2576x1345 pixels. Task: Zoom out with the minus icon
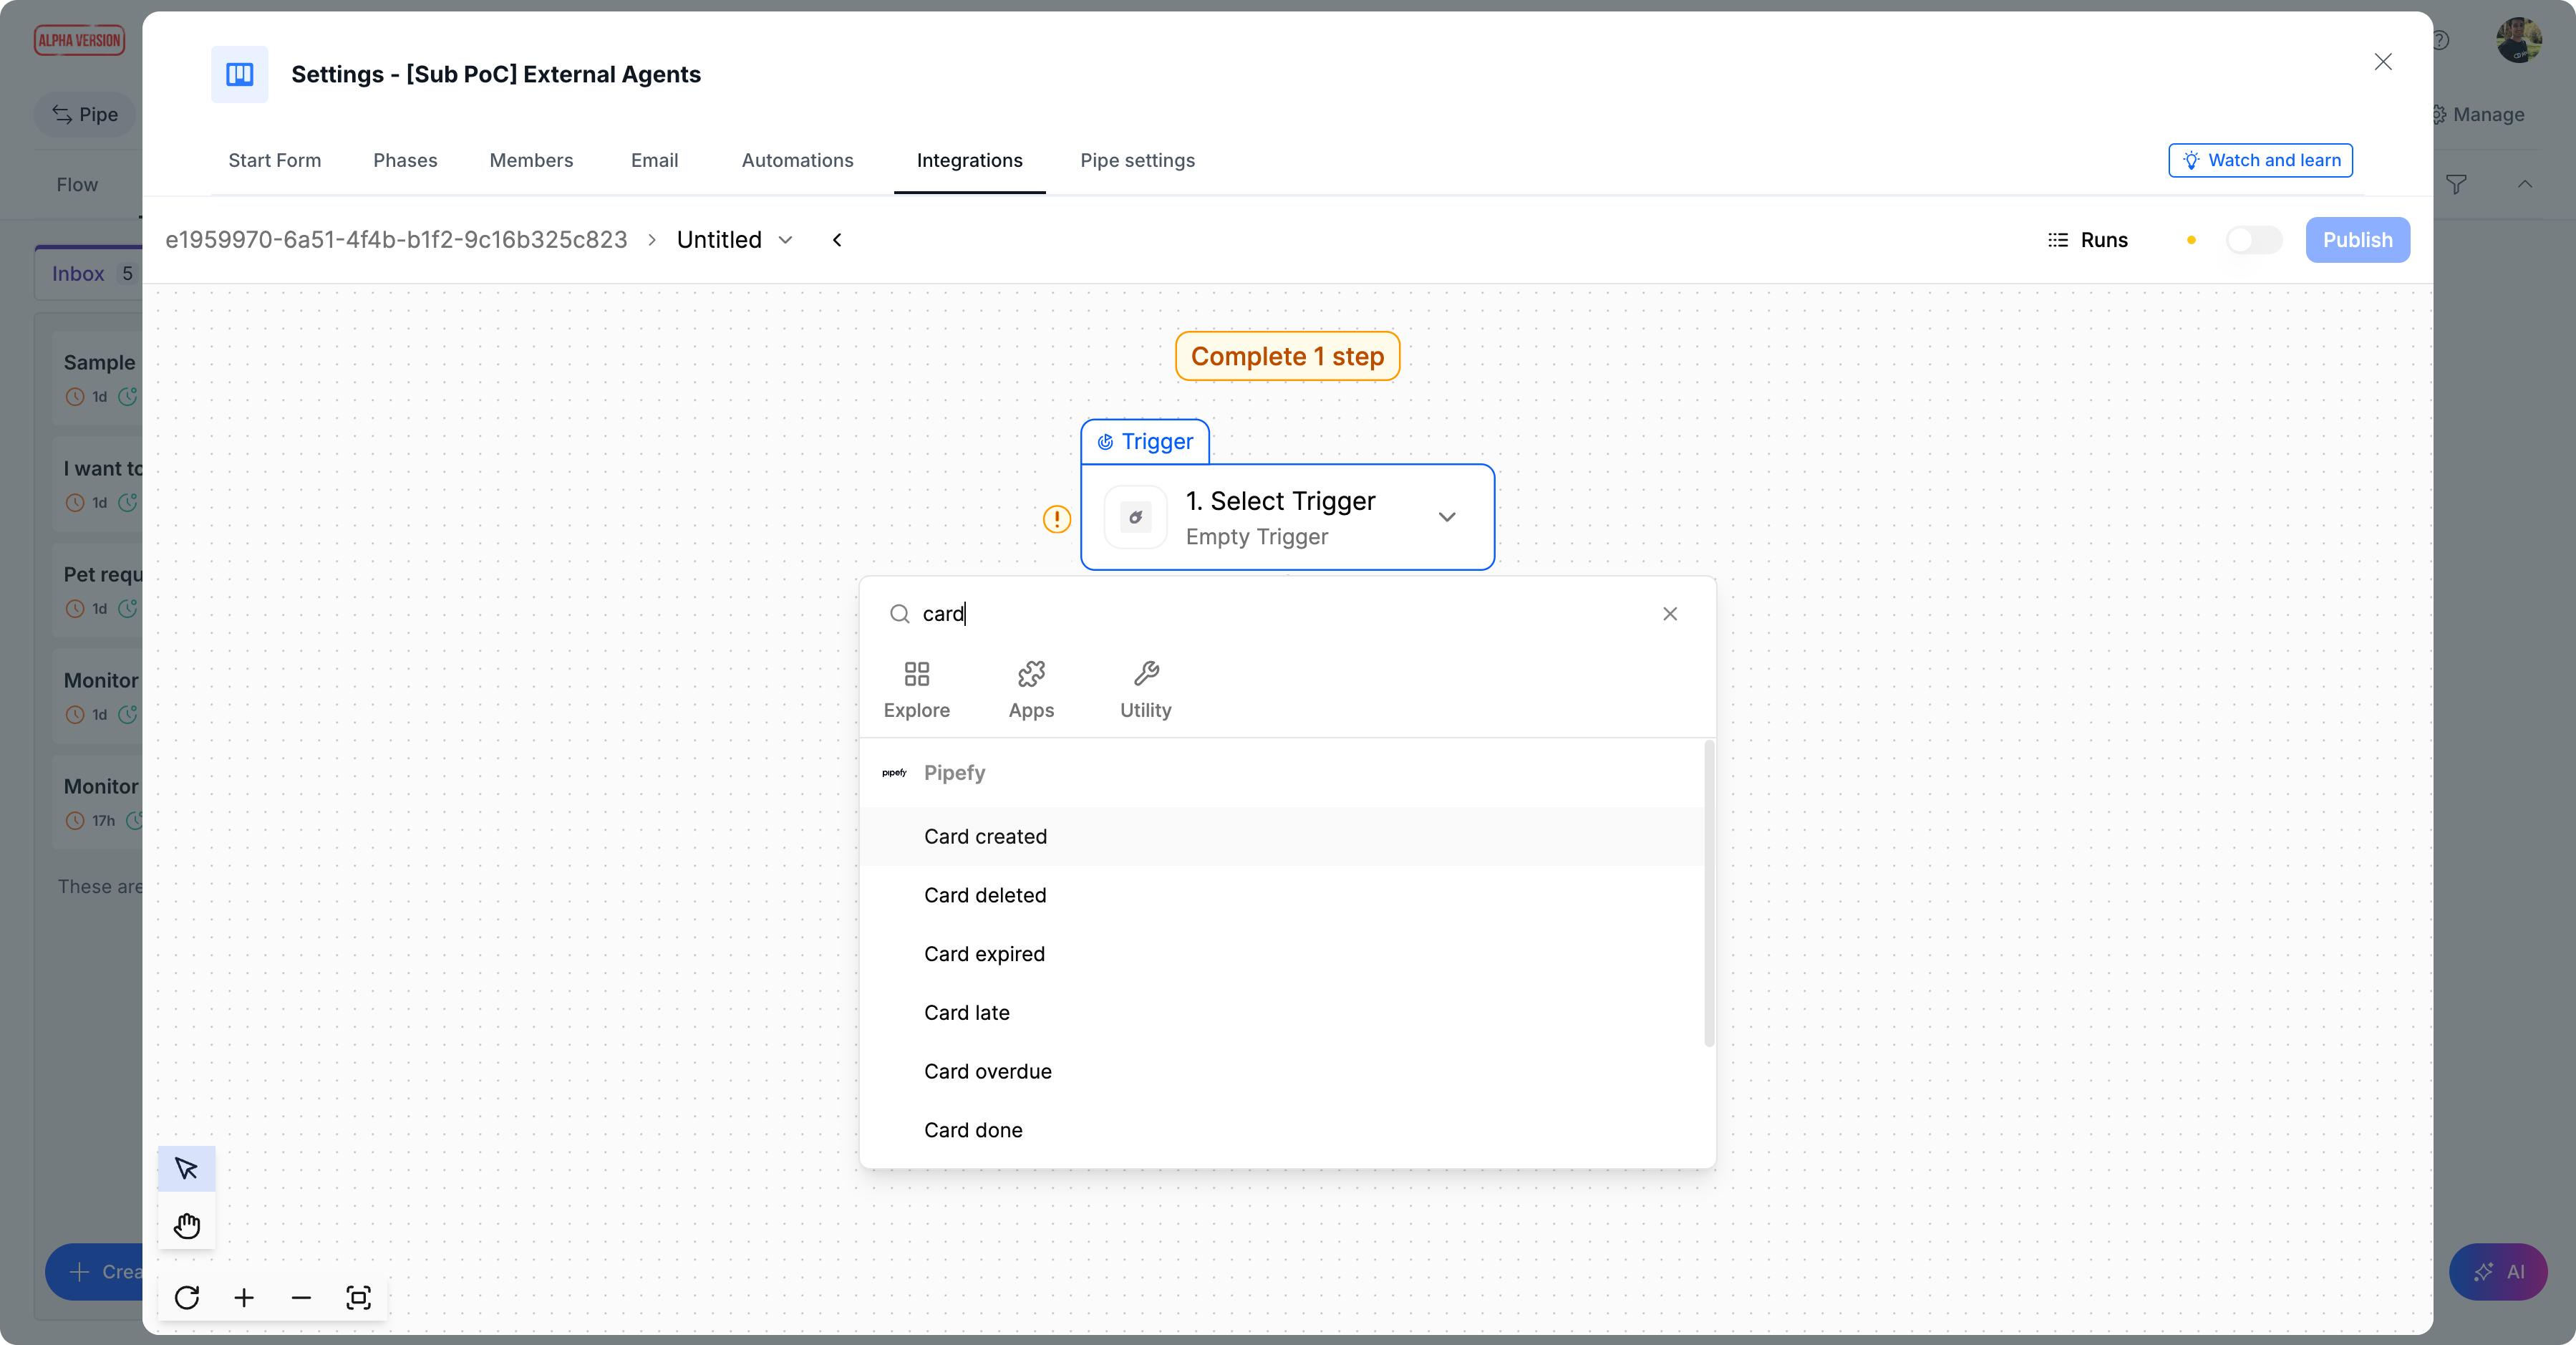pyautogui.click(x=301, y=1297)
